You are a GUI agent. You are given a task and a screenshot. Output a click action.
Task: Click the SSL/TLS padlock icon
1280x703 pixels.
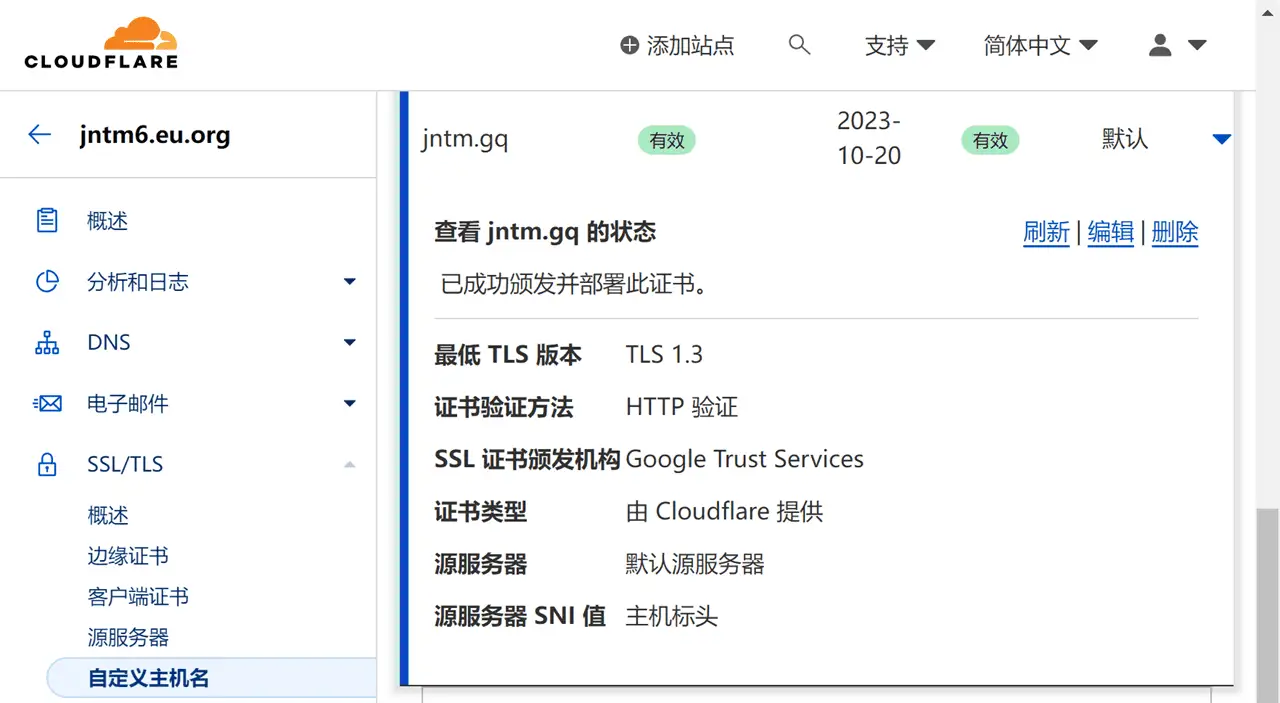47,465
